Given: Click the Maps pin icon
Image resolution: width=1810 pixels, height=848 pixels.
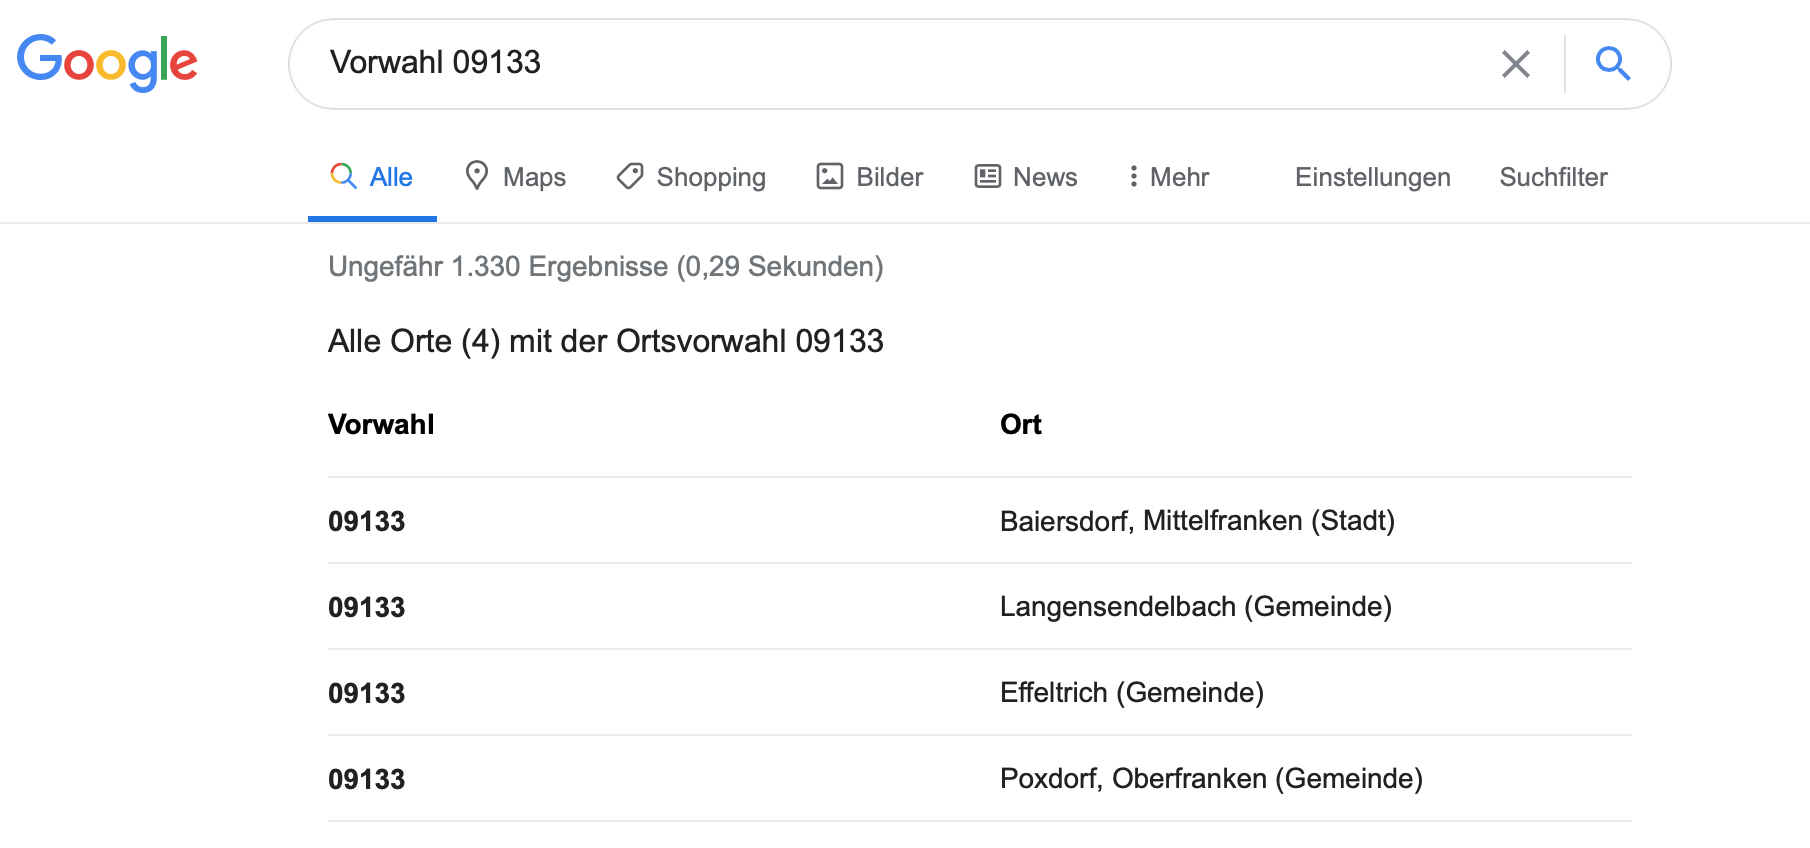Looking at the screenshot, I should [x=477, y=176].
